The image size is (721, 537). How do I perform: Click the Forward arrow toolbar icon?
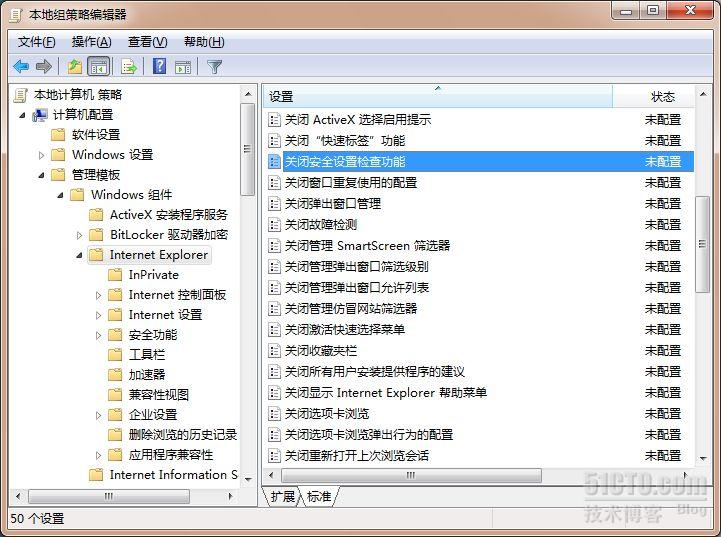pos(44,67)
